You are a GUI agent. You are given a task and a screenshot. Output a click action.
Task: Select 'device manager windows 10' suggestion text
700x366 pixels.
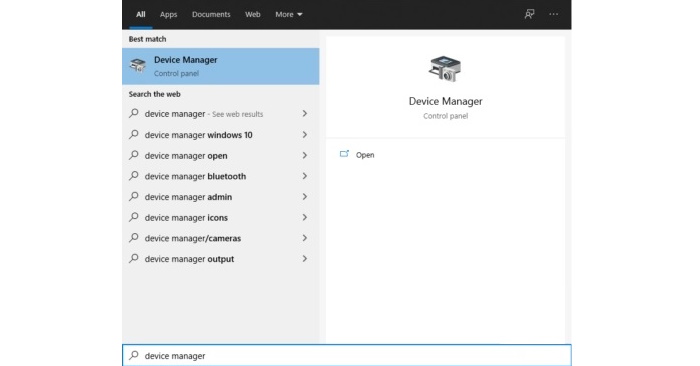pyautogui.click(x=198, y=135)
